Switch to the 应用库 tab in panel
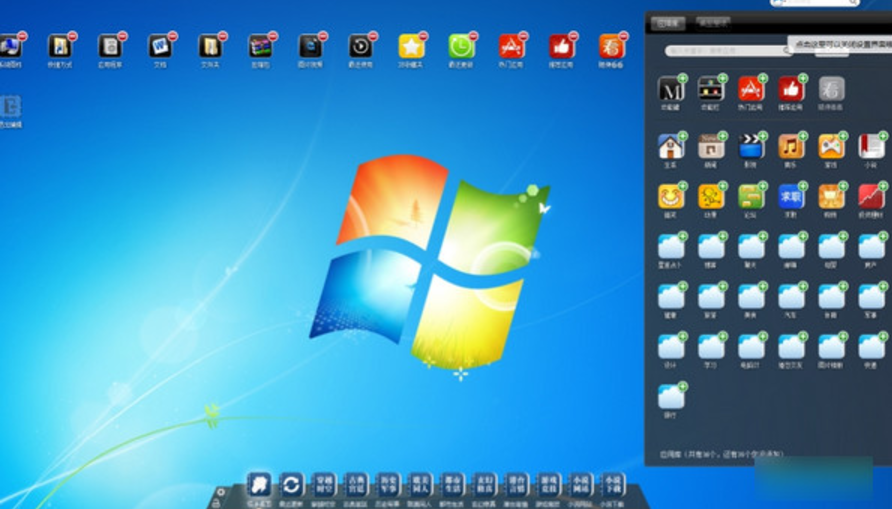Screen dimensions: 892x509 click(x=668, y=23)
